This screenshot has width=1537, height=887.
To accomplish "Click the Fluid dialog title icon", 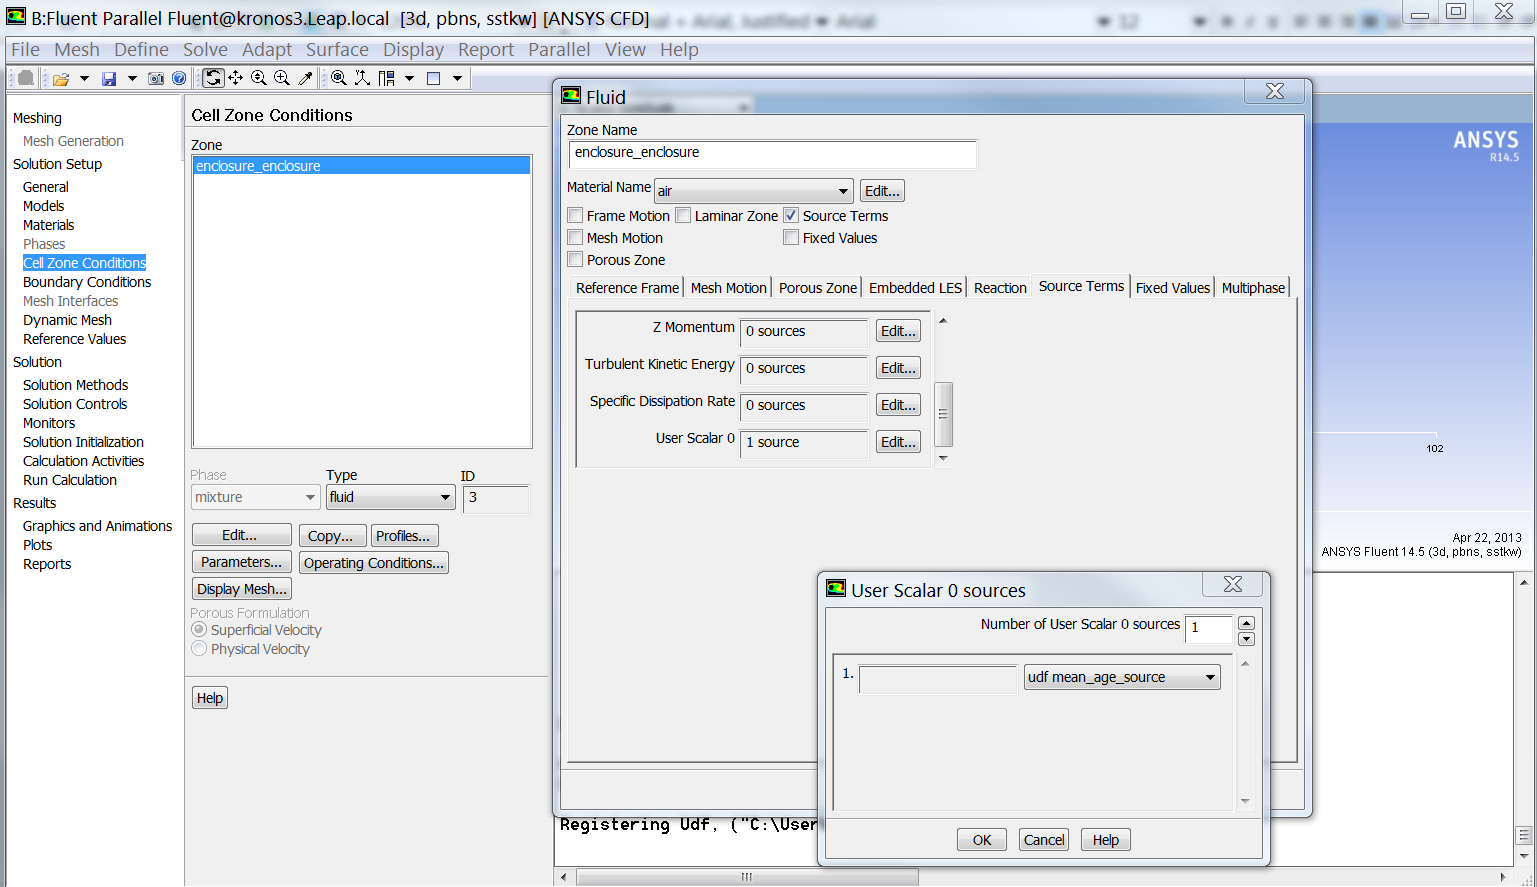I will tap(571, 96).
